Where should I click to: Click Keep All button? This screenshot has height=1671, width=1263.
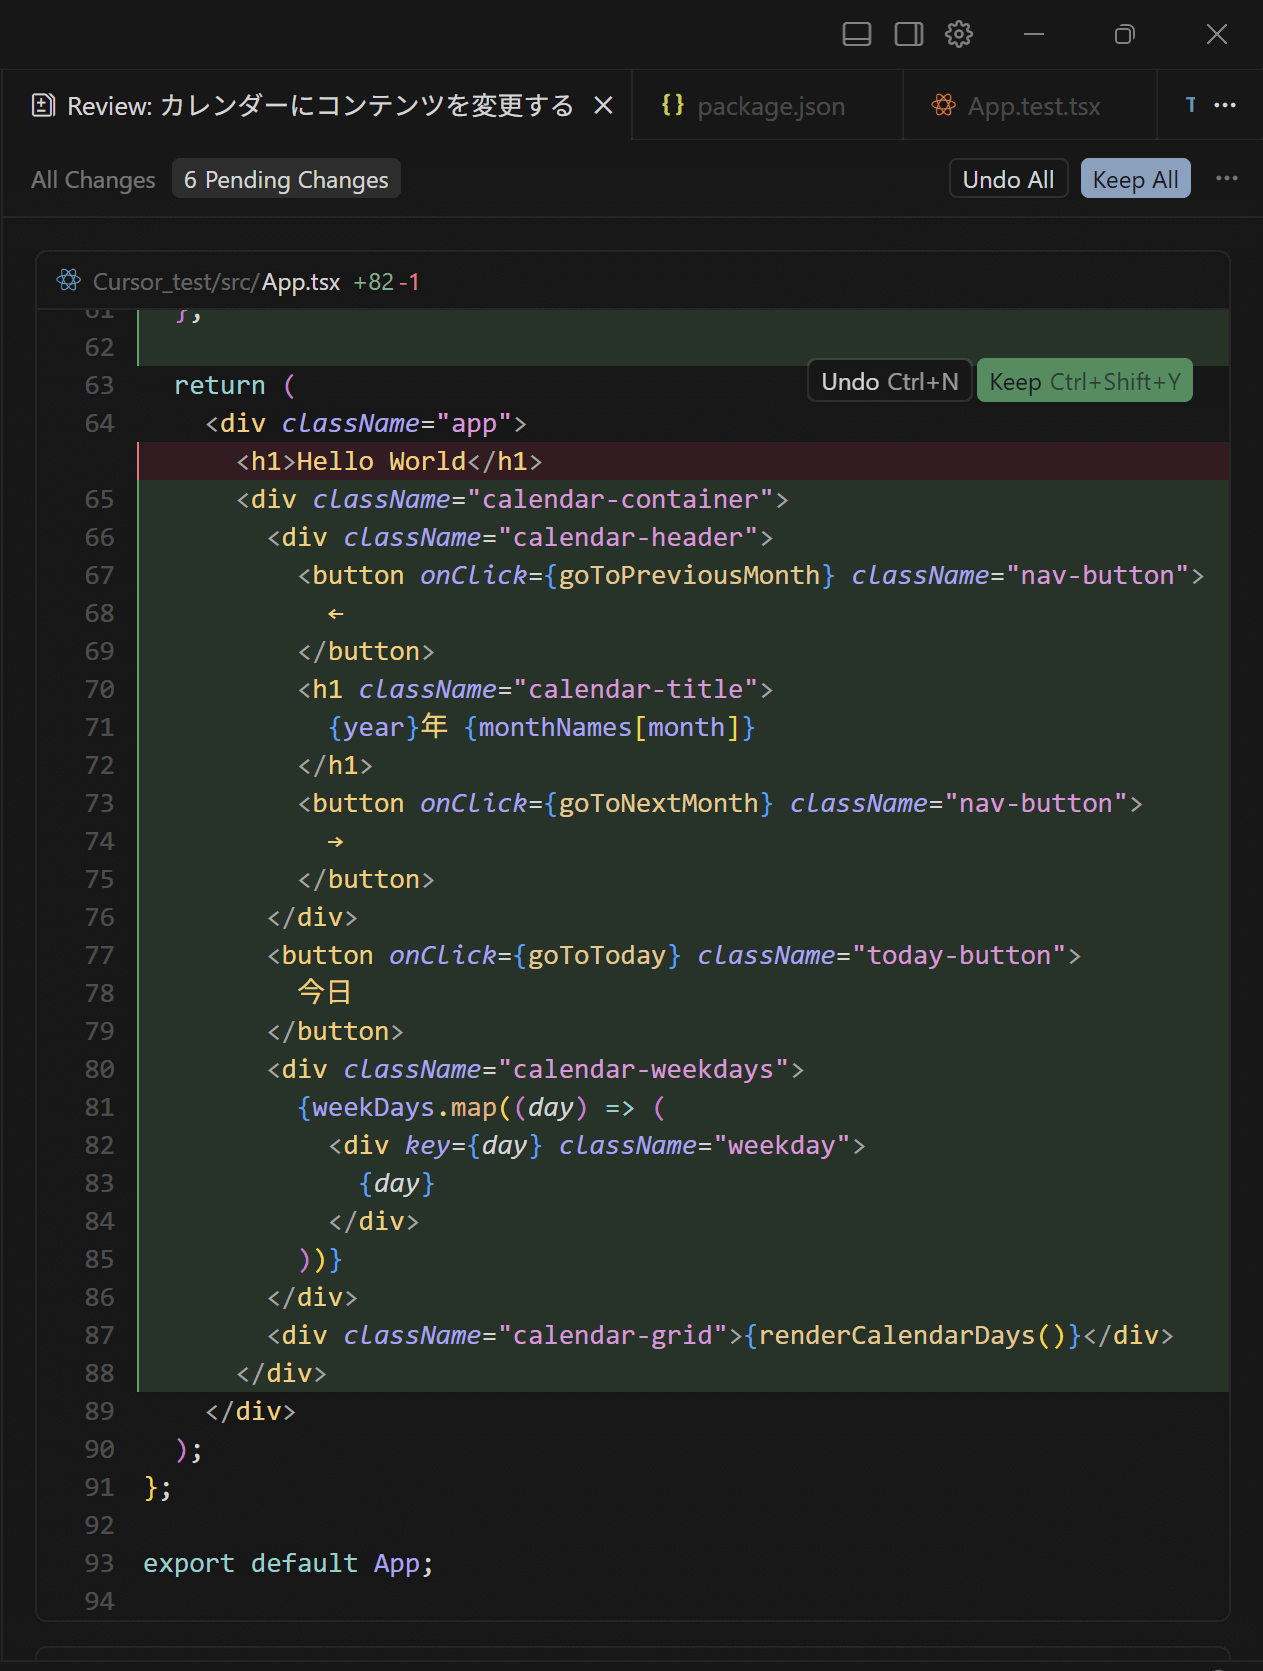click(x=1135, y=180)
